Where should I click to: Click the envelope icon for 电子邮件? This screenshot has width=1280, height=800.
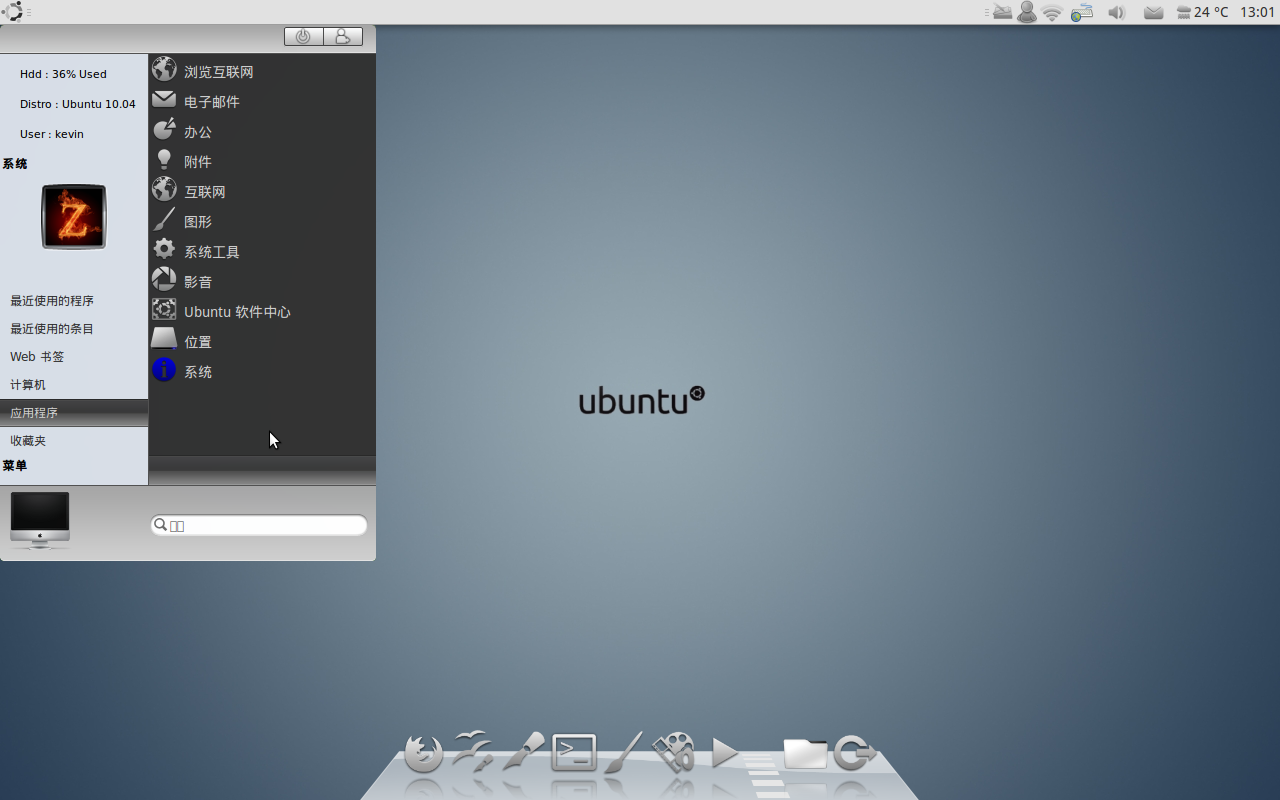(164, 100)
